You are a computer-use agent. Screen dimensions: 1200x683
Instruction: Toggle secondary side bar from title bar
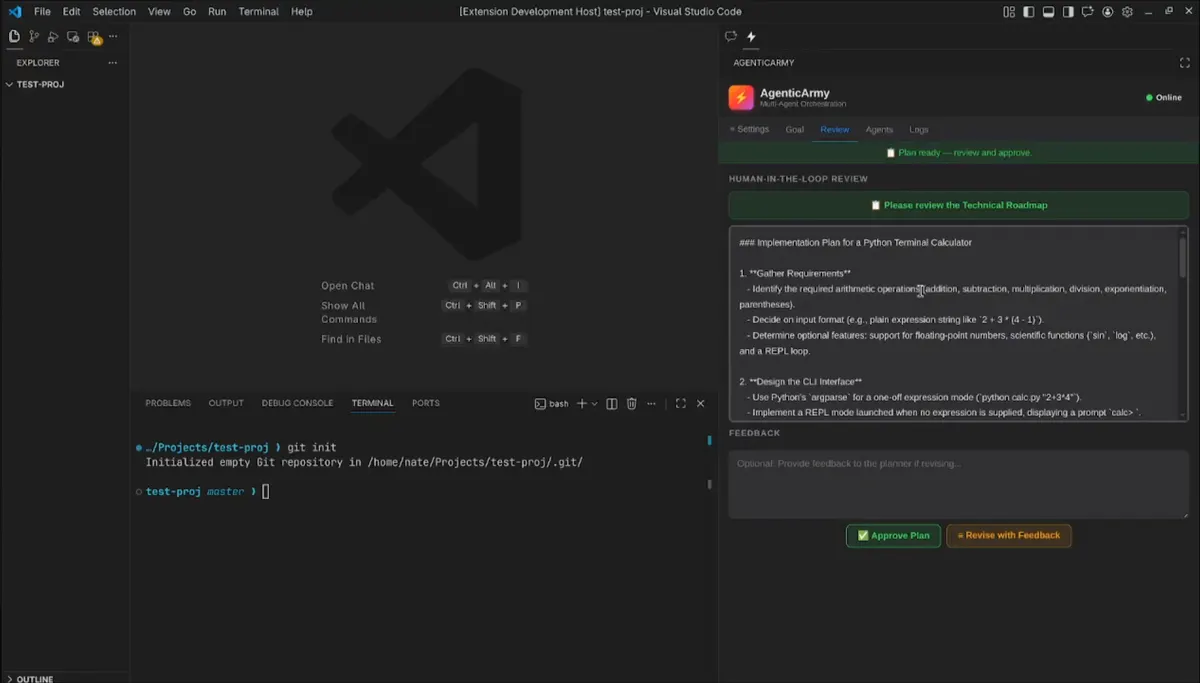(x=1068, y=12)
